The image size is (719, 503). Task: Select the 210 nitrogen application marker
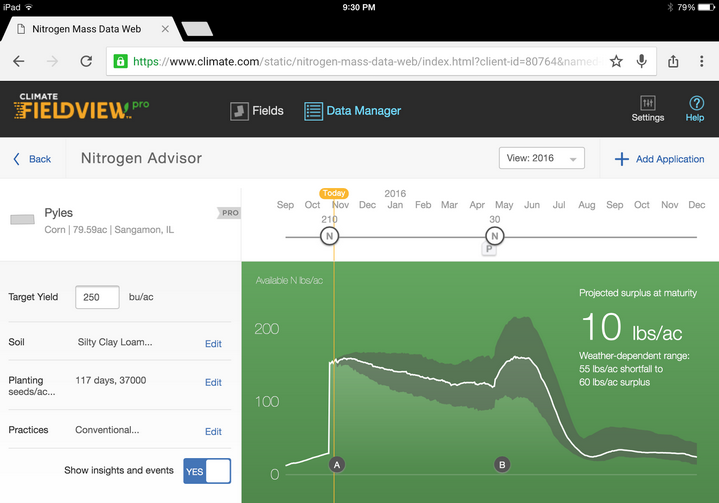pos(329,236)
